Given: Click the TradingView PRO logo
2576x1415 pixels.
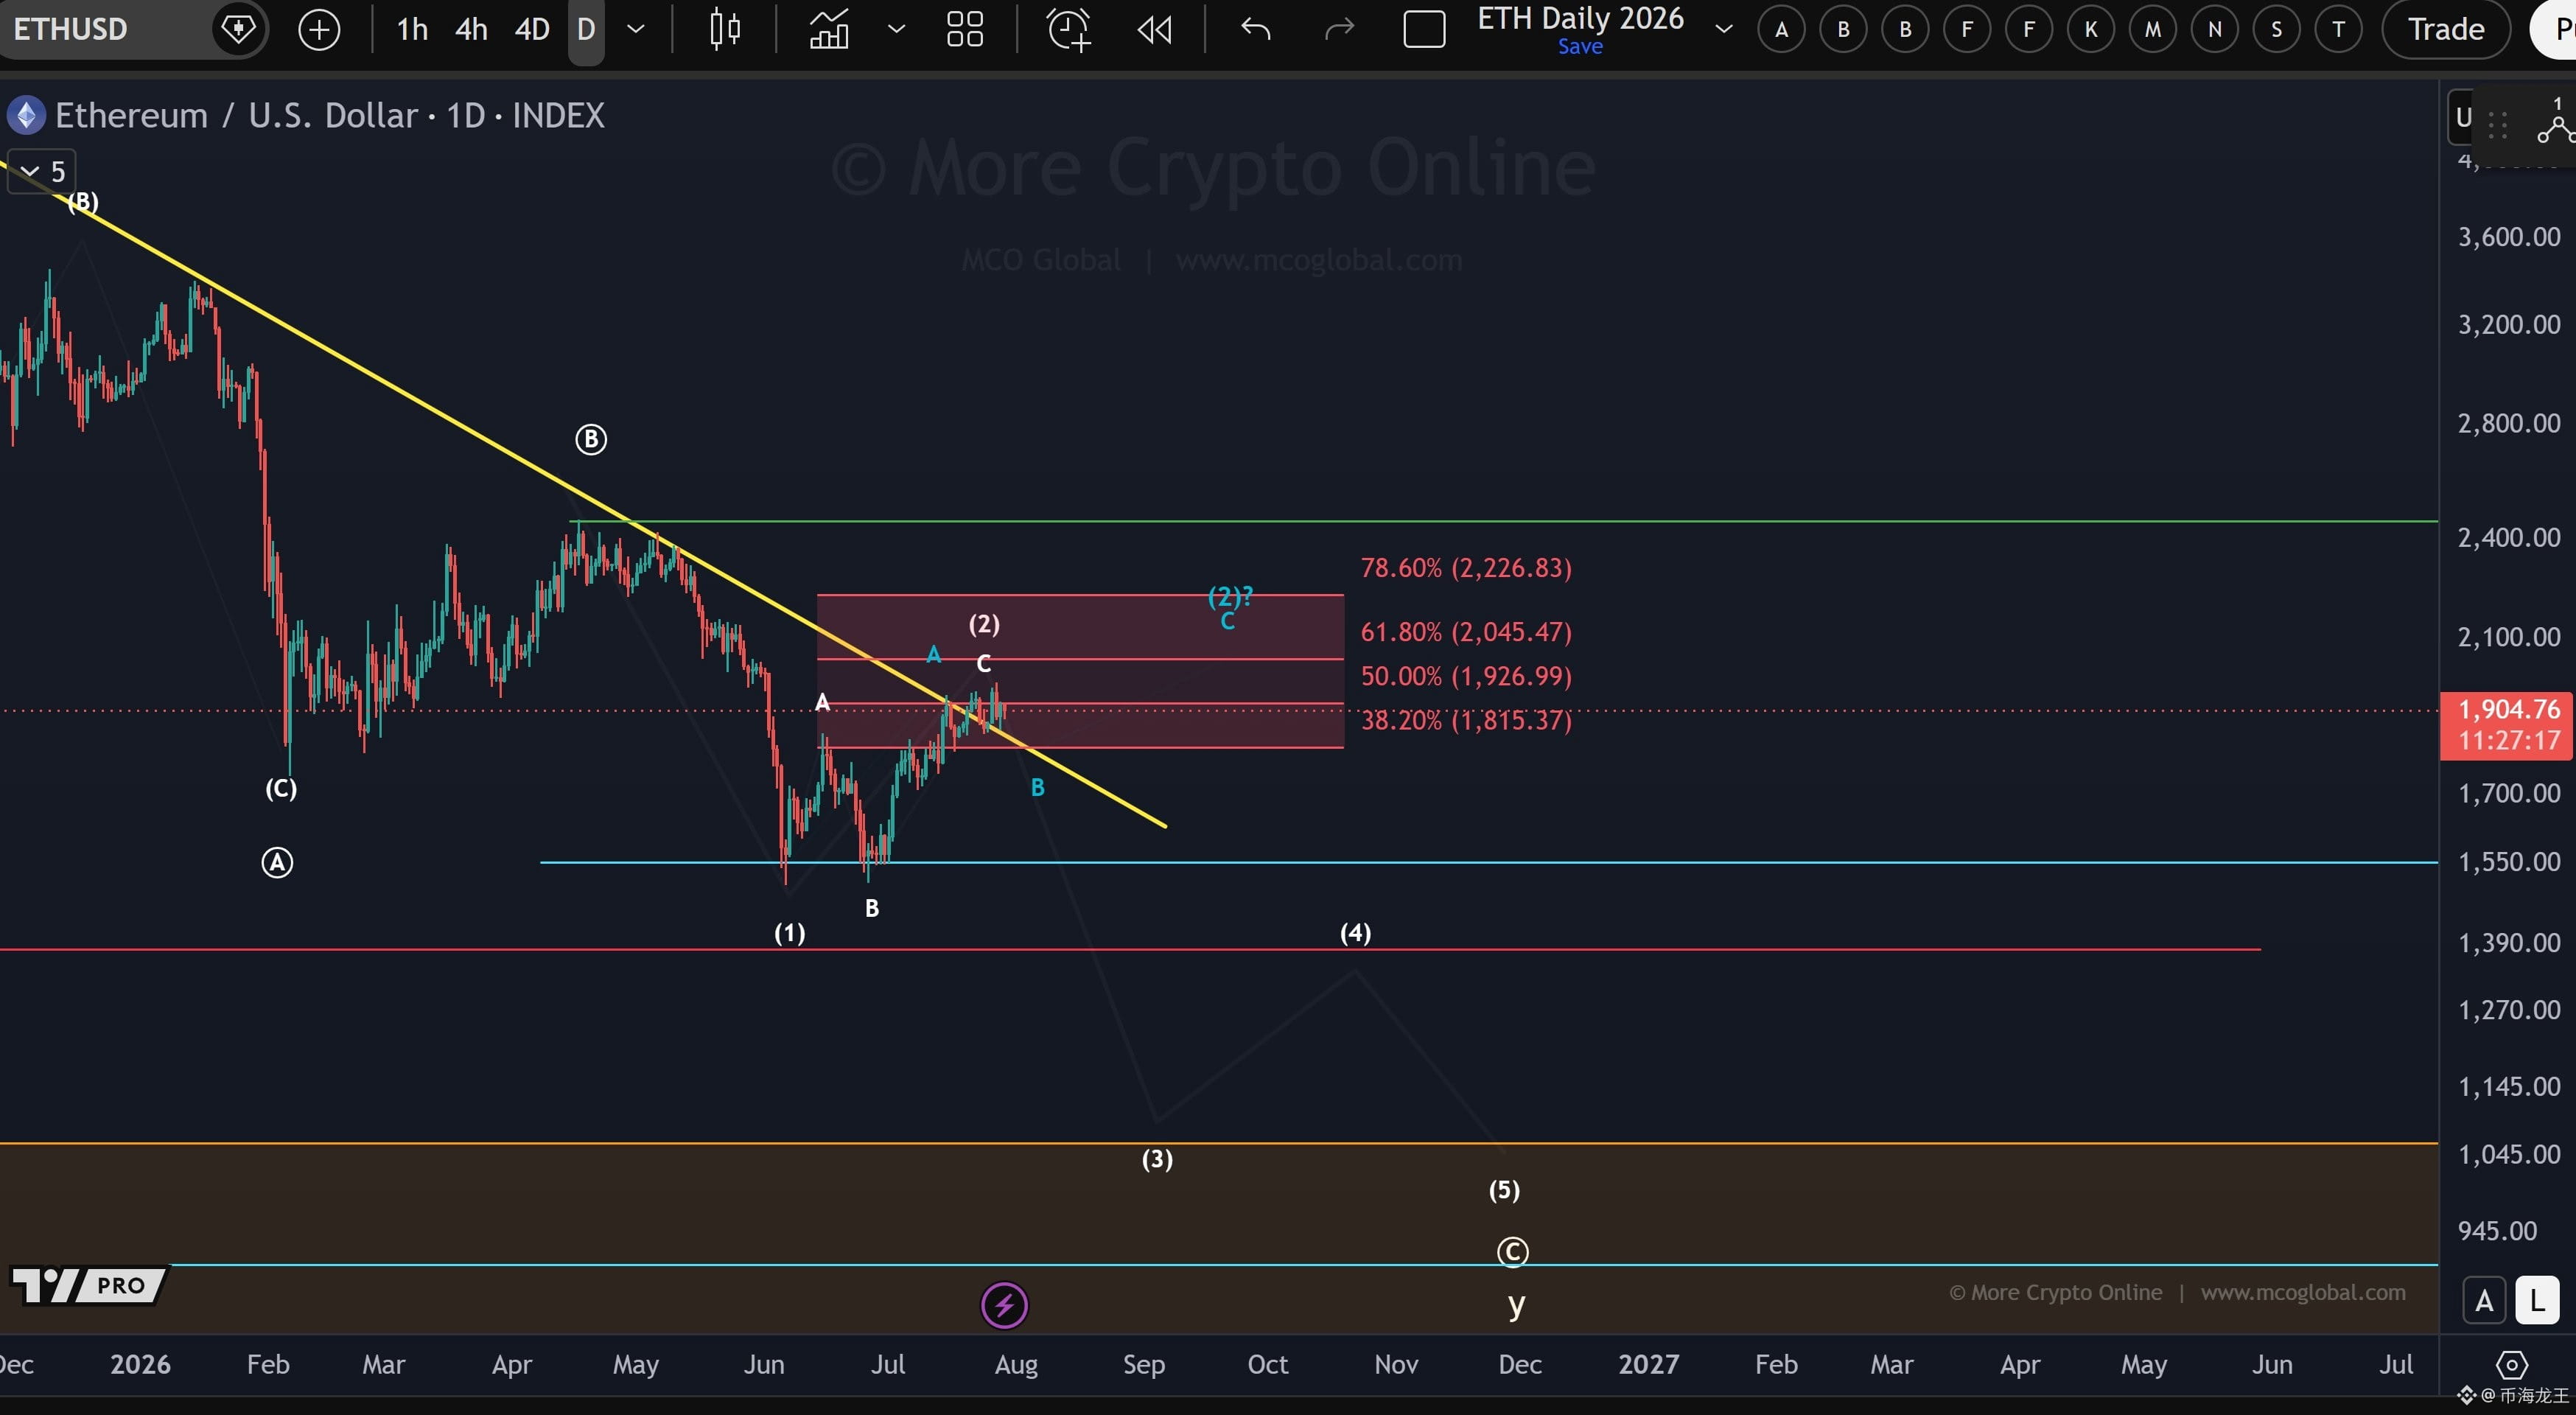Looking at the screenshot, I should pyautogui.click(x=88, y=1285).
